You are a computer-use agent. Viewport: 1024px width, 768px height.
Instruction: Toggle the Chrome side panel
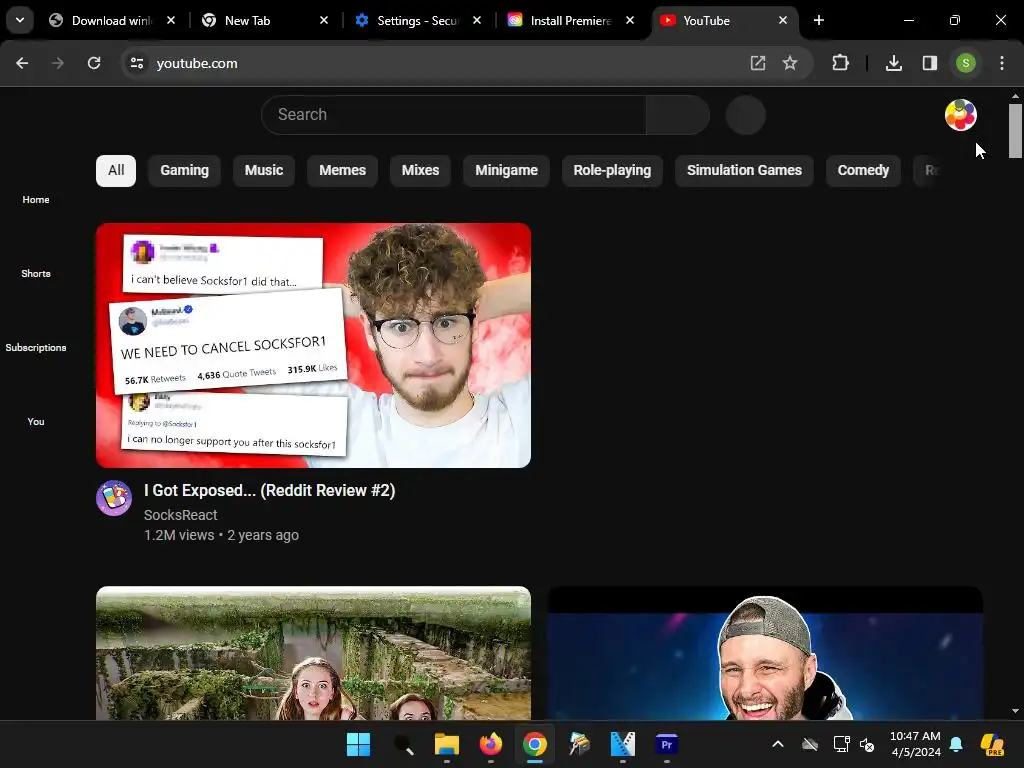click(x=929, y=63)
